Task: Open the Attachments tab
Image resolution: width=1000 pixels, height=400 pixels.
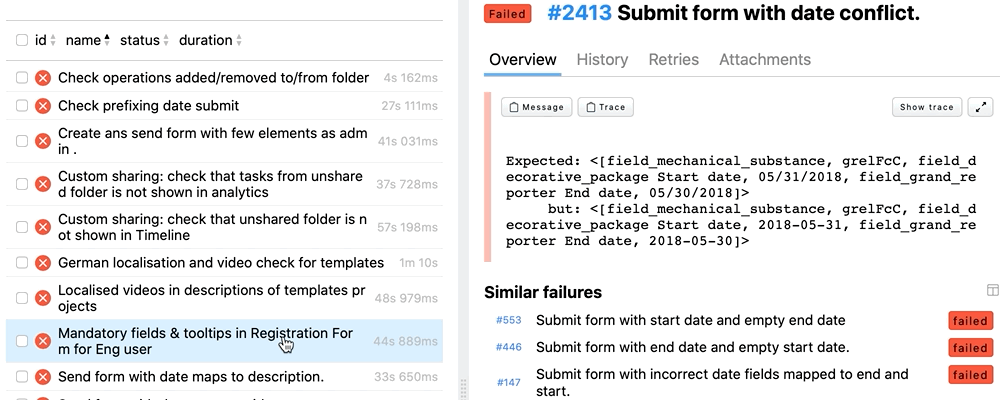Action: (x=765, y=60)
